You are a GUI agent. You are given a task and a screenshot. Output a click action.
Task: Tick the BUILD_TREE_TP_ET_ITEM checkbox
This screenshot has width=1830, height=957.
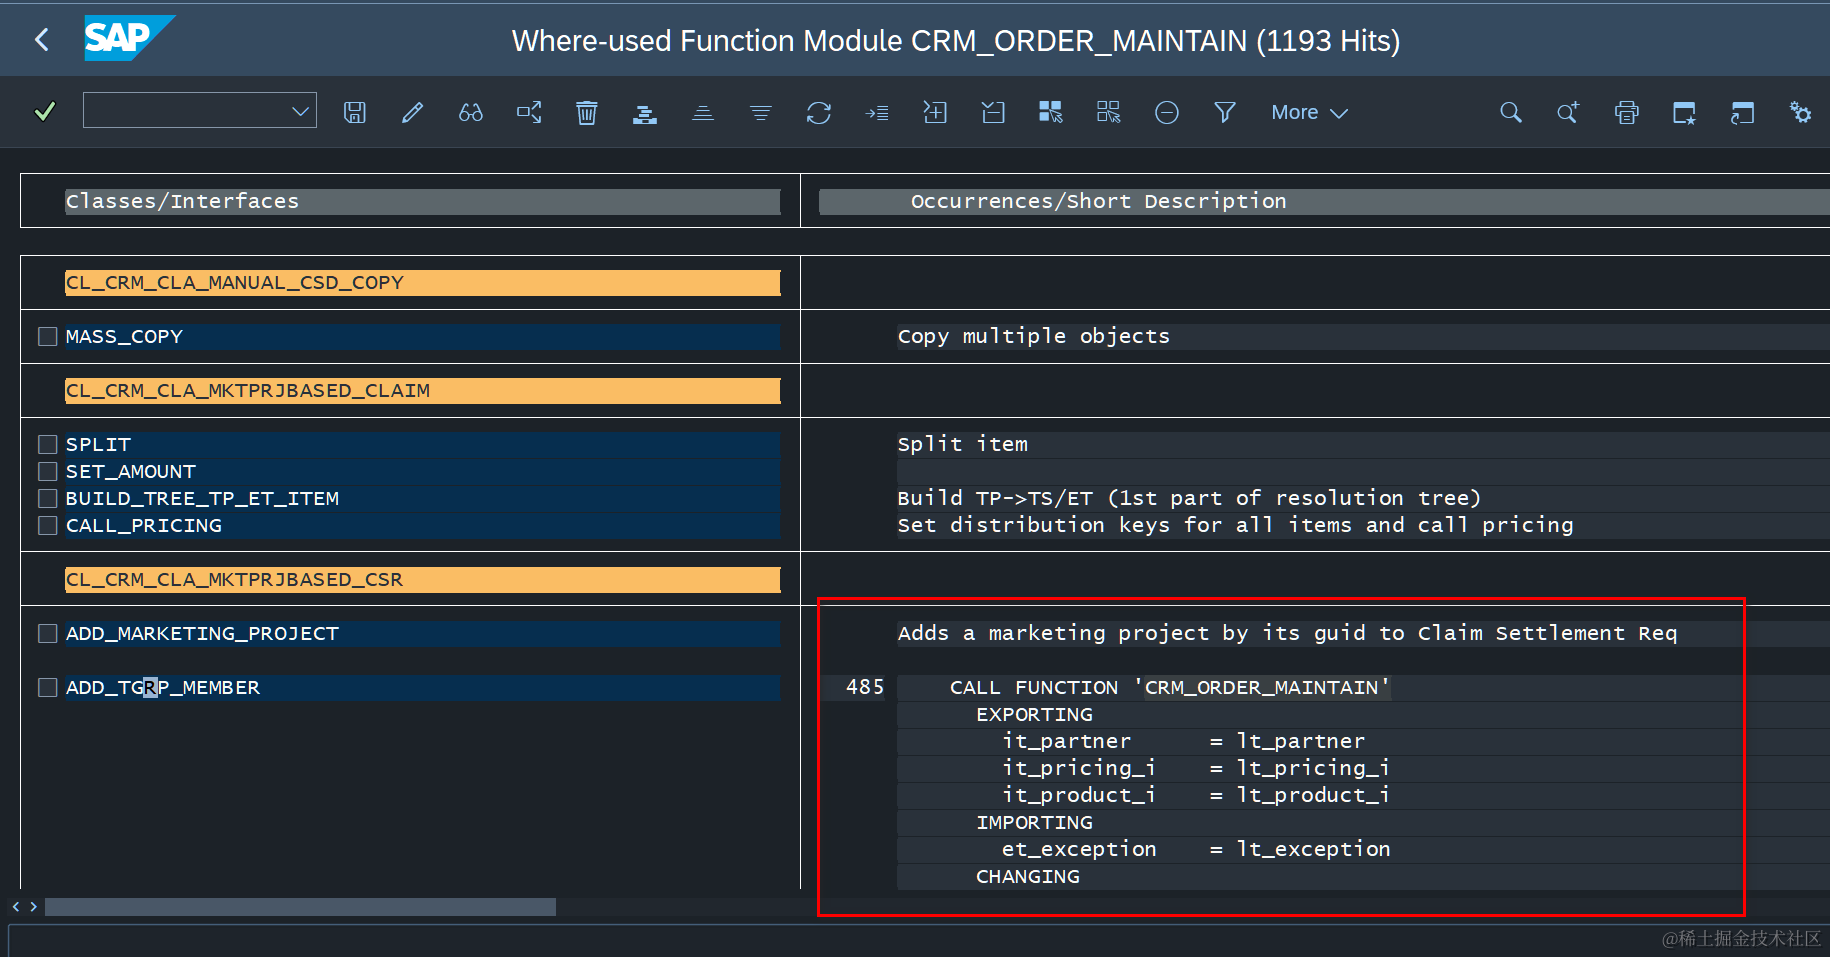point(47,498)
